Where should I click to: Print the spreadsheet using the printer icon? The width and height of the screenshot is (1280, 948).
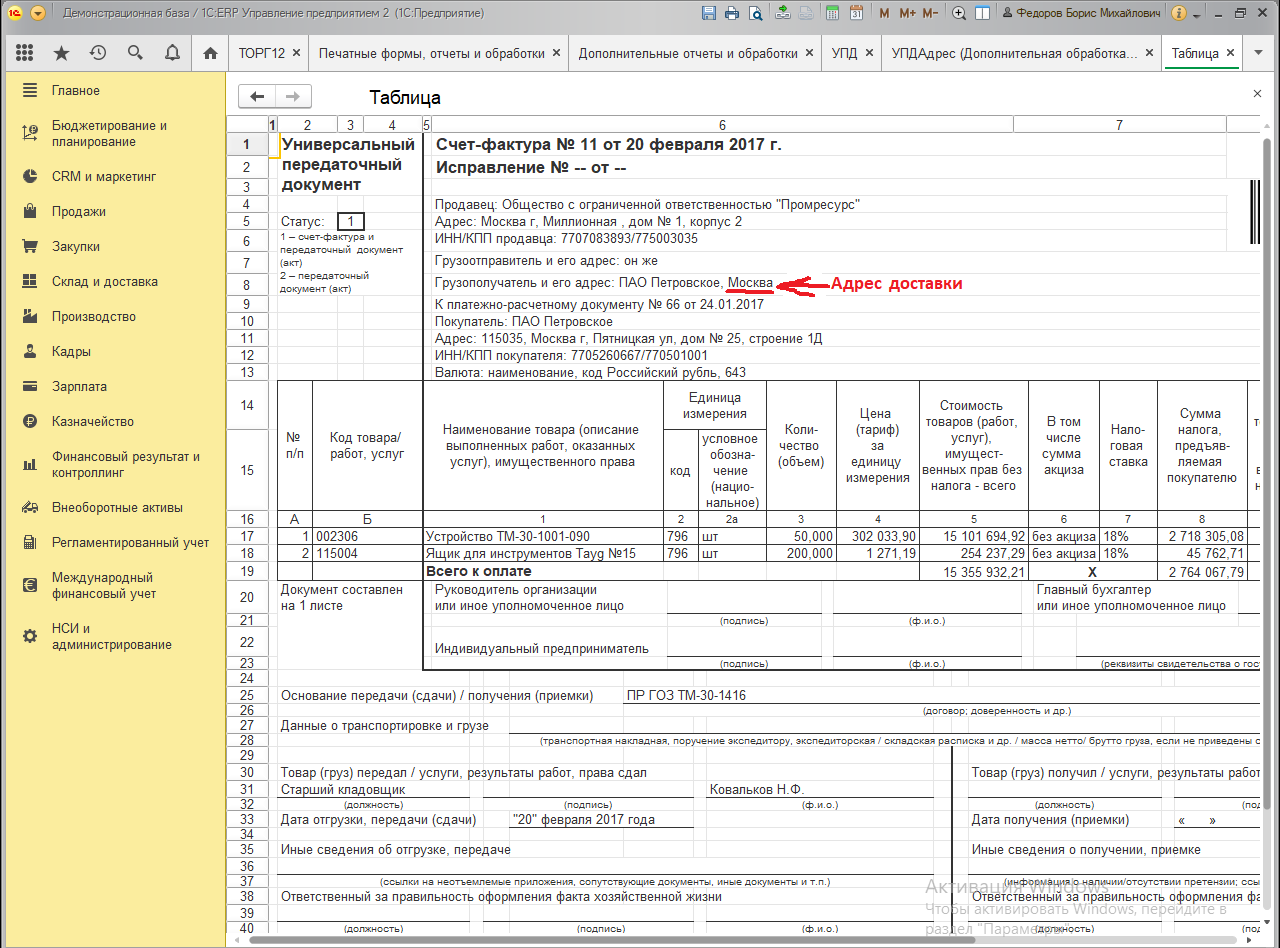pyautogui.click(x=732, y=13)
